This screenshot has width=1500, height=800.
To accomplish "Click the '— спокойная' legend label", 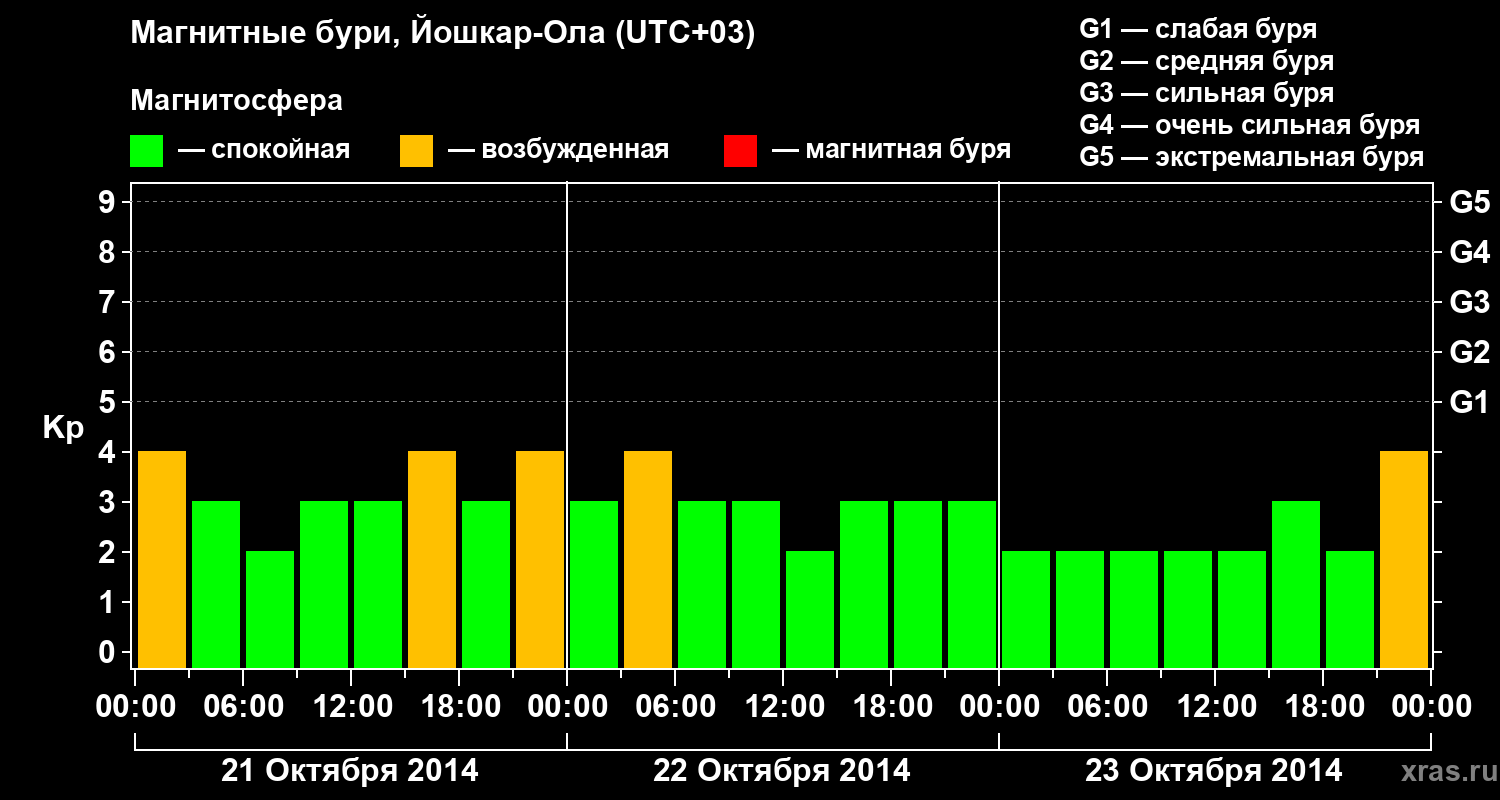I will (x=264, y=150).
